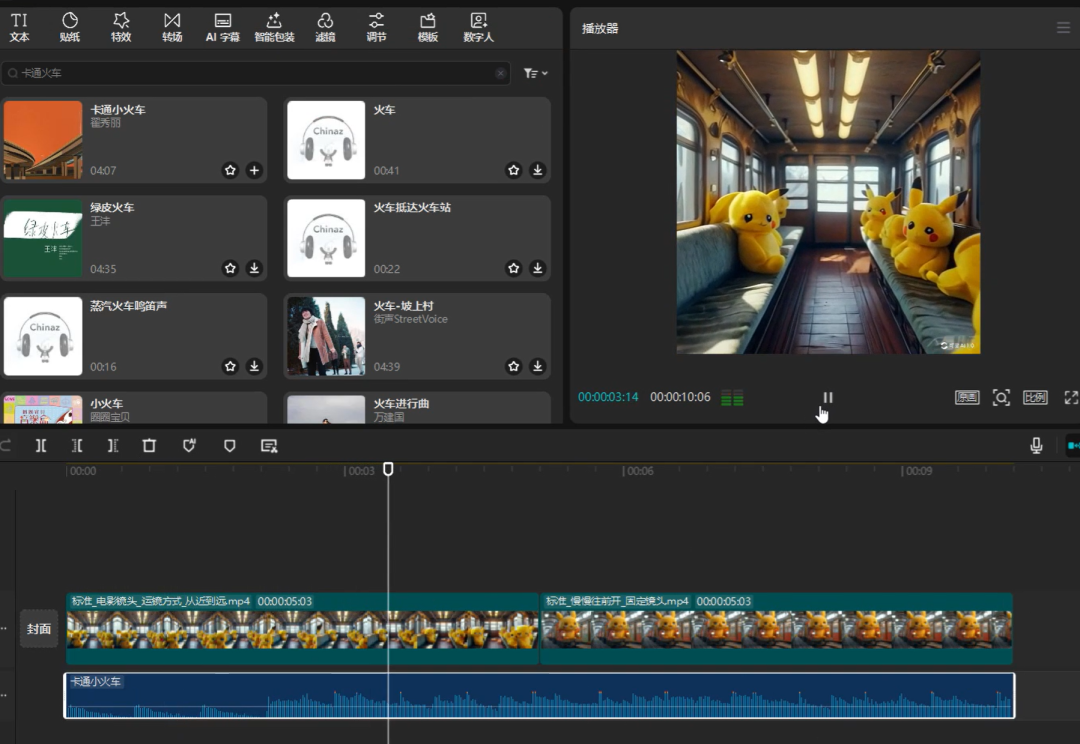This screenshot has width=1080, height=744.
Task: Download the 火车 00:41 audio
Action: (538, 170)
